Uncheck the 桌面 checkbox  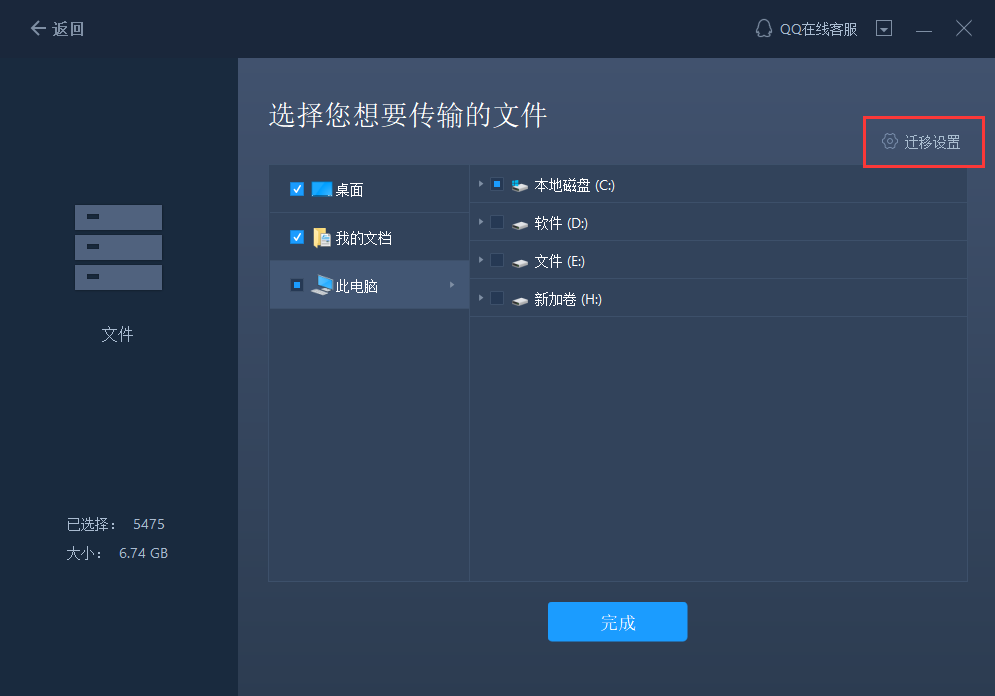click(x=296, y=189)
